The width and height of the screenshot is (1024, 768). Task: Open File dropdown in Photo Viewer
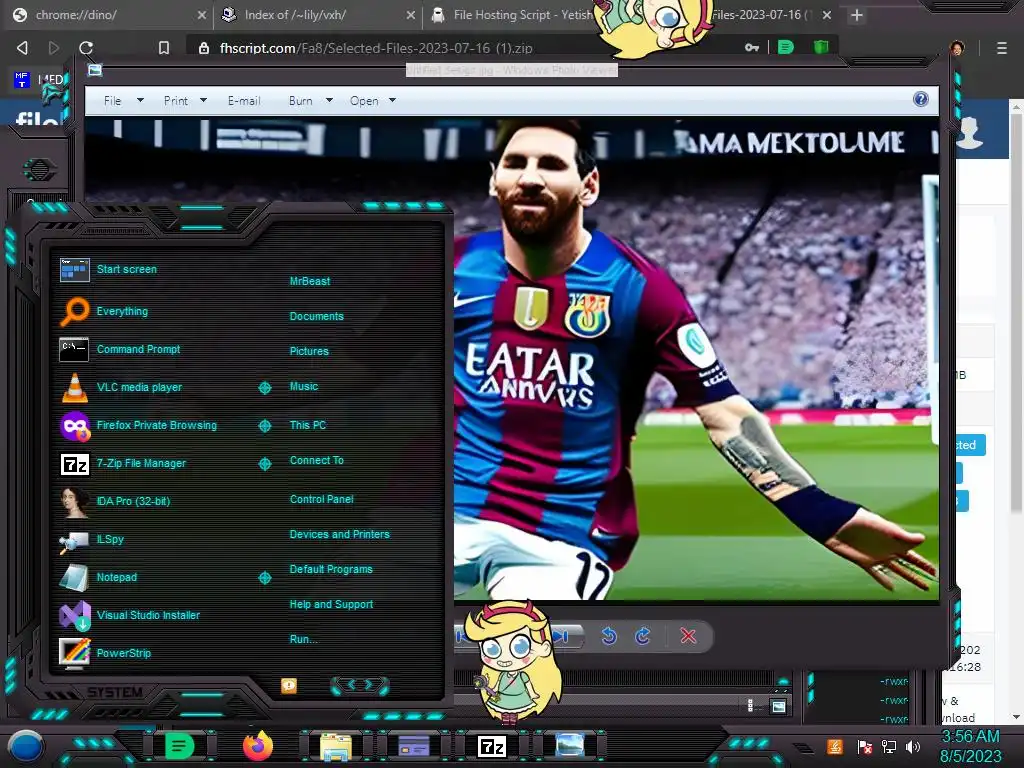click(123, 101)
